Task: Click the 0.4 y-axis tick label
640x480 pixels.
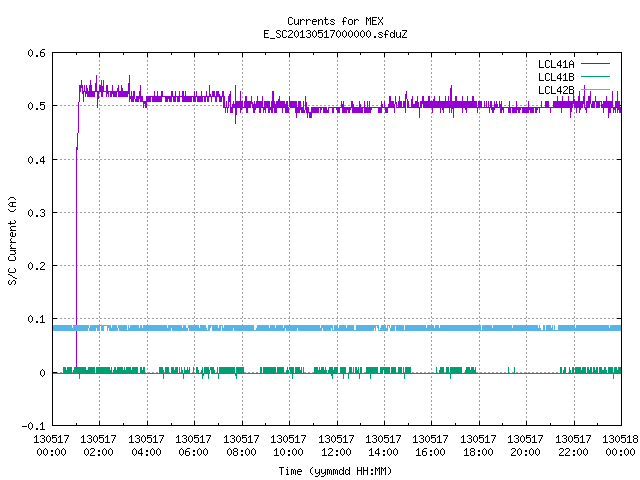Action: tap(36, 160)
